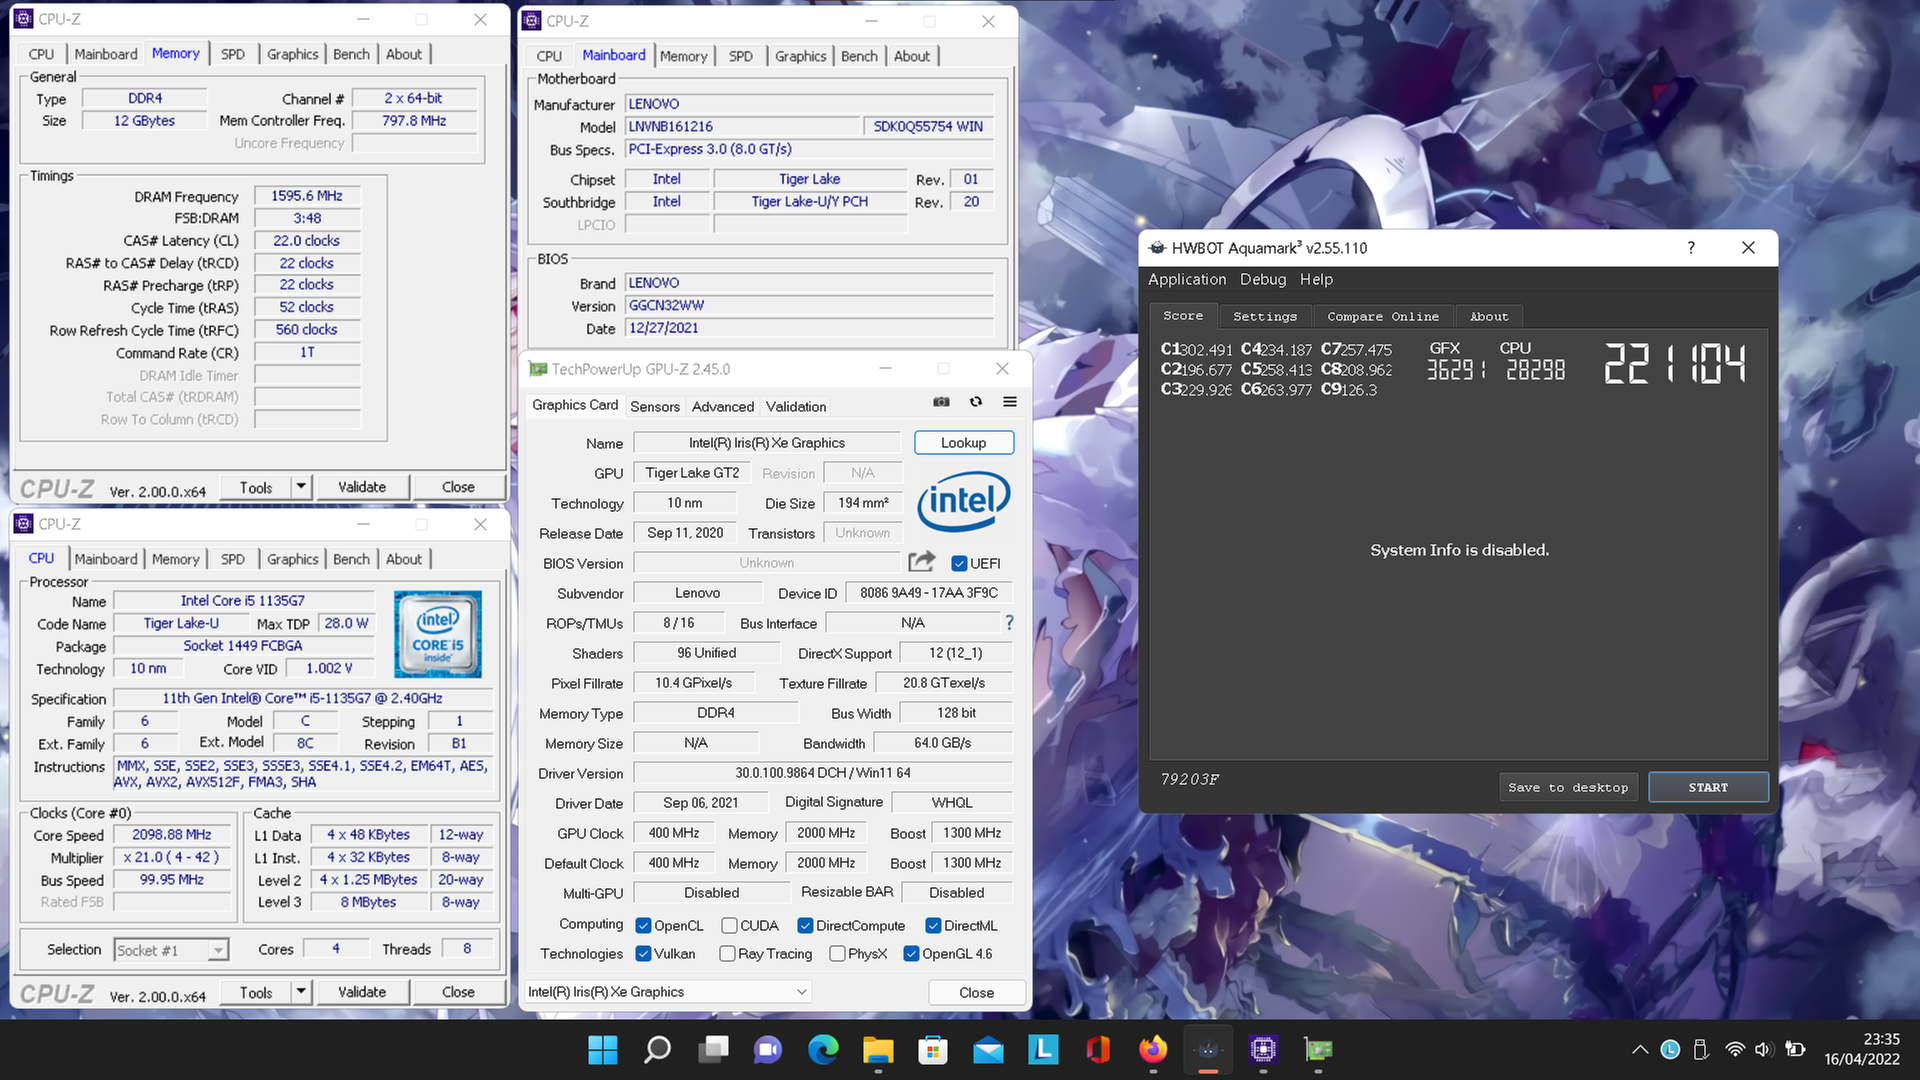Toggle the Vulkan checkbox
Screen dimensions: 1920x1080
[x=643, y=954]
